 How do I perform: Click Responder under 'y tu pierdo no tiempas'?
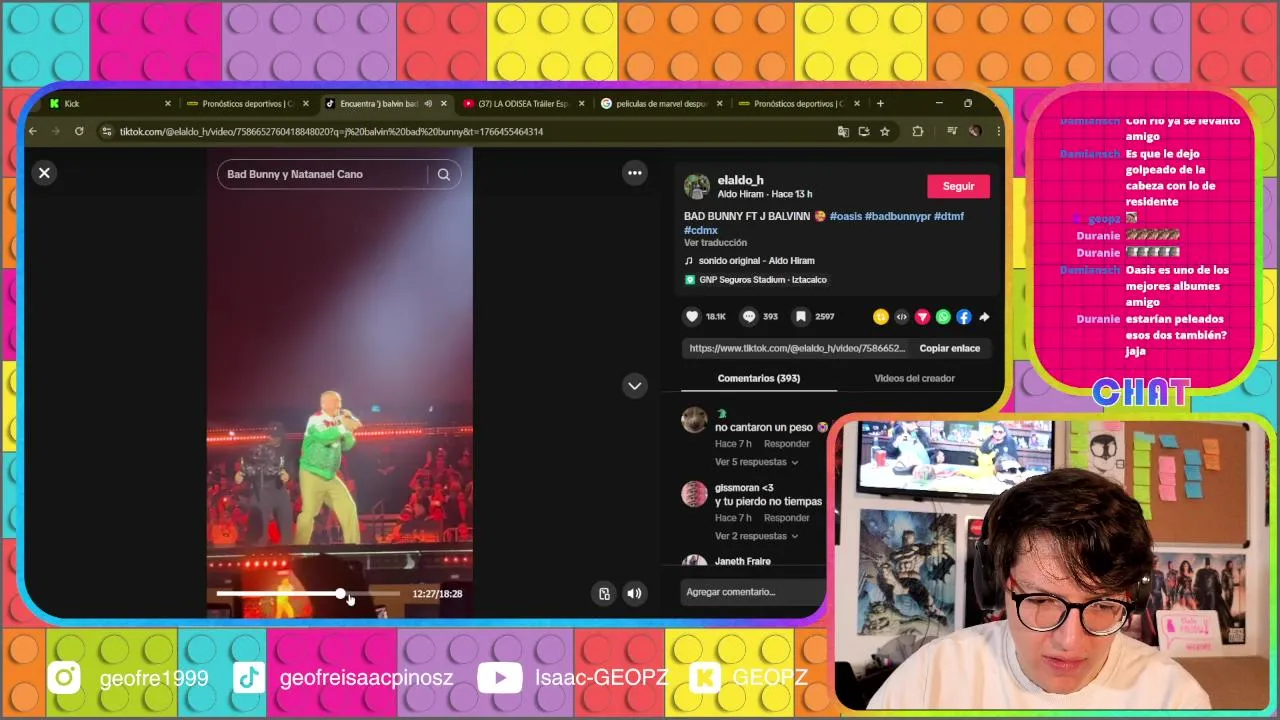click(x=786, y=518)
